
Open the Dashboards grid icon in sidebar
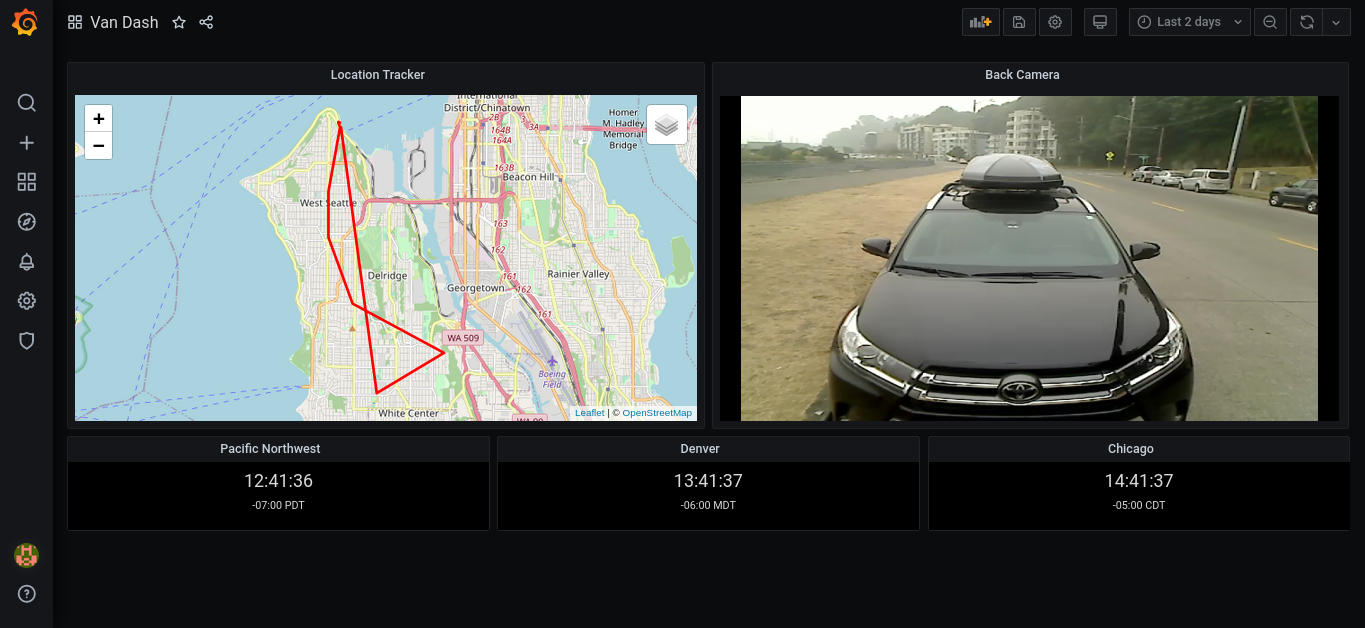point(27,182)
